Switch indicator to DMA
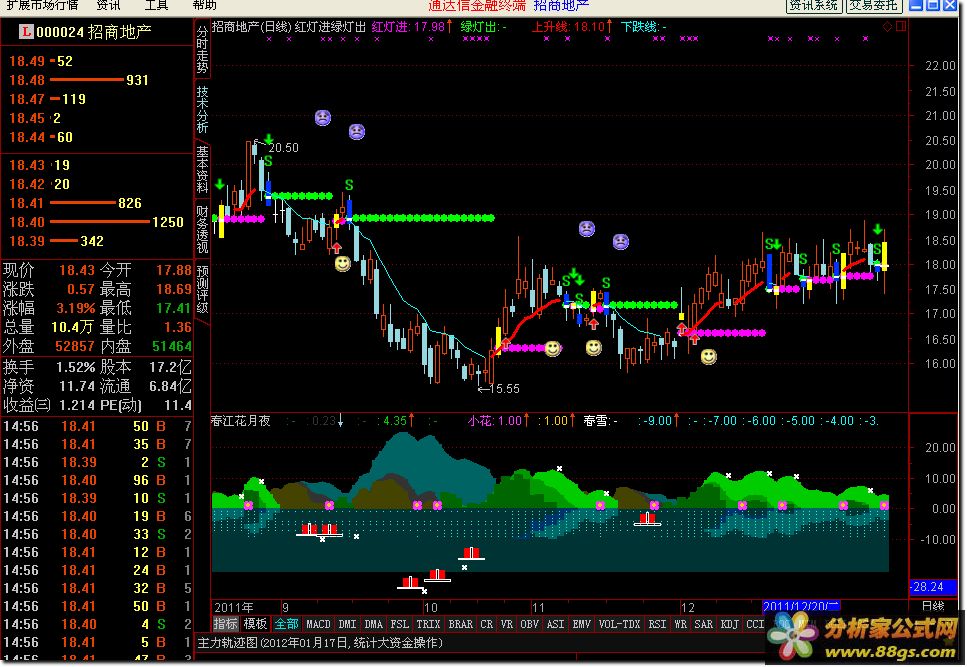 373,624
